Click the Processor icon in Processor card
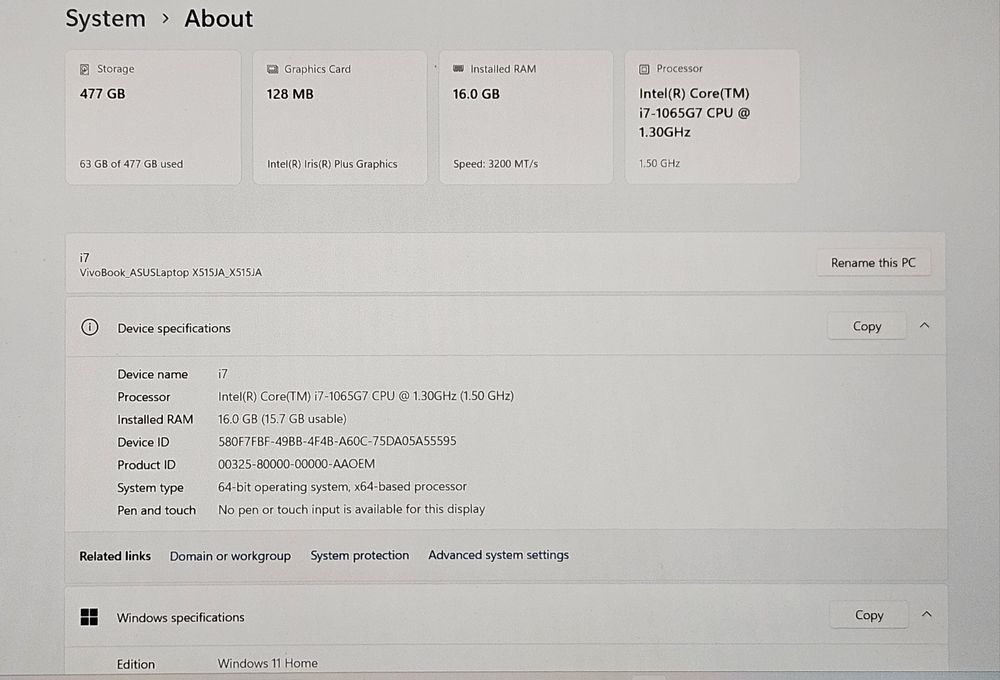 tap(644, 69)
